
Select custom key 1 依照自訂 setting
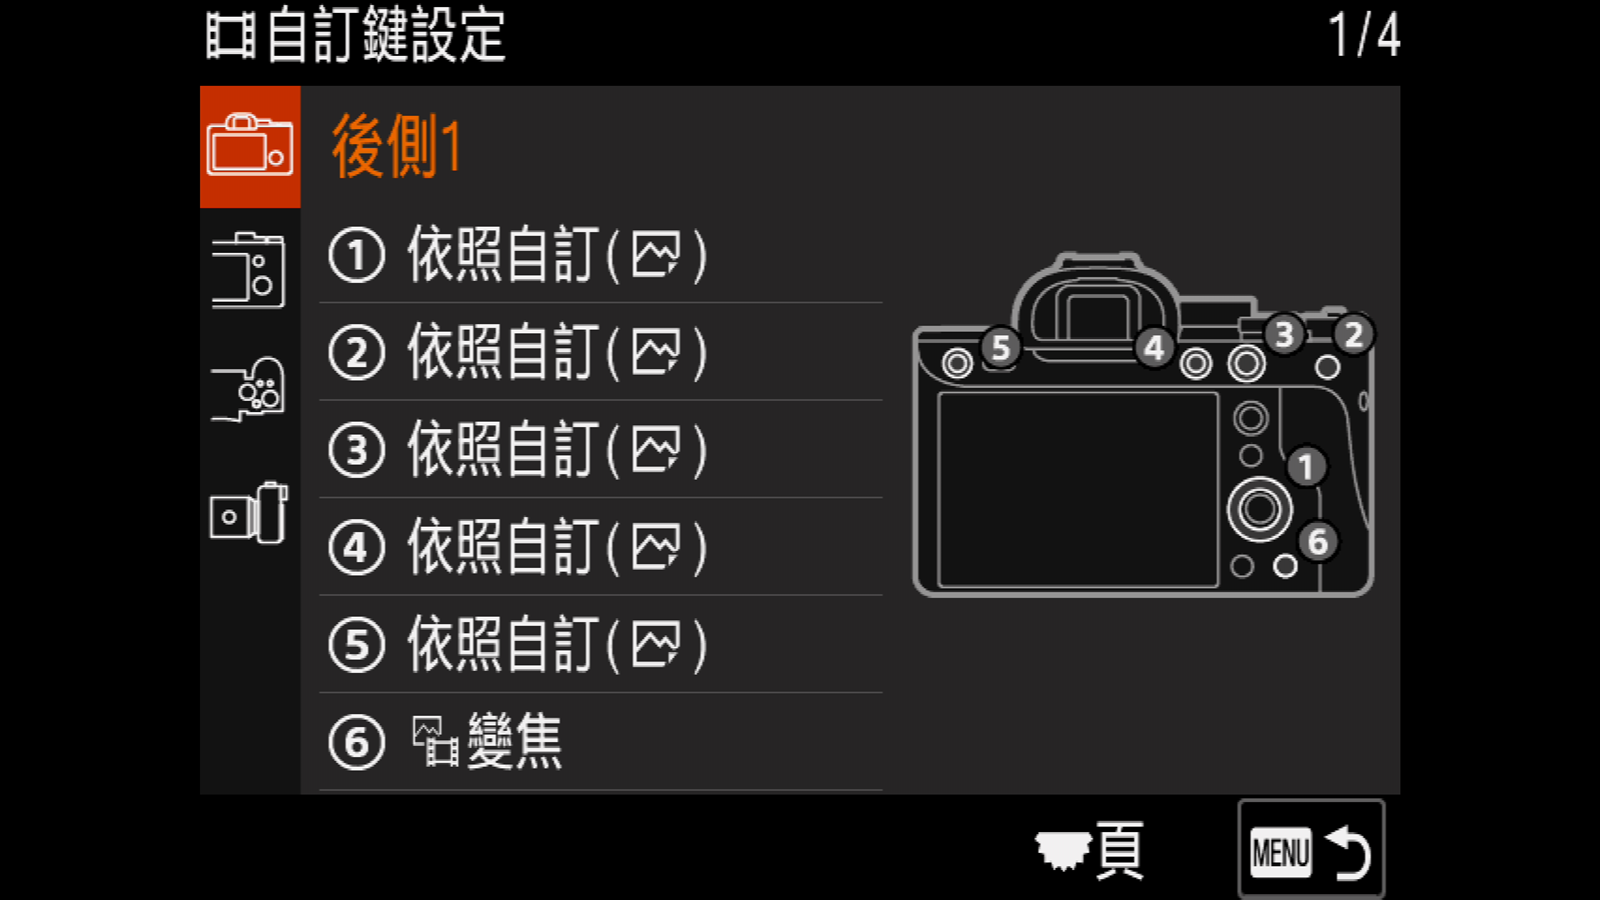(601, 254)
